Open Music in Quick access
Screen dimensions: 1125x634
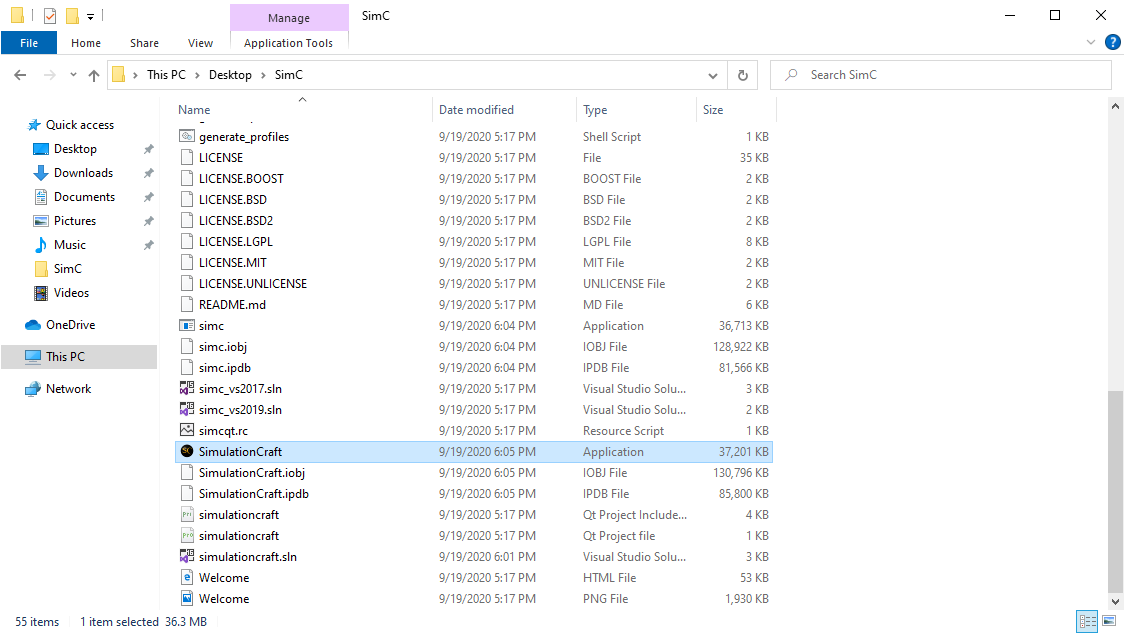(x=70, y=245)
